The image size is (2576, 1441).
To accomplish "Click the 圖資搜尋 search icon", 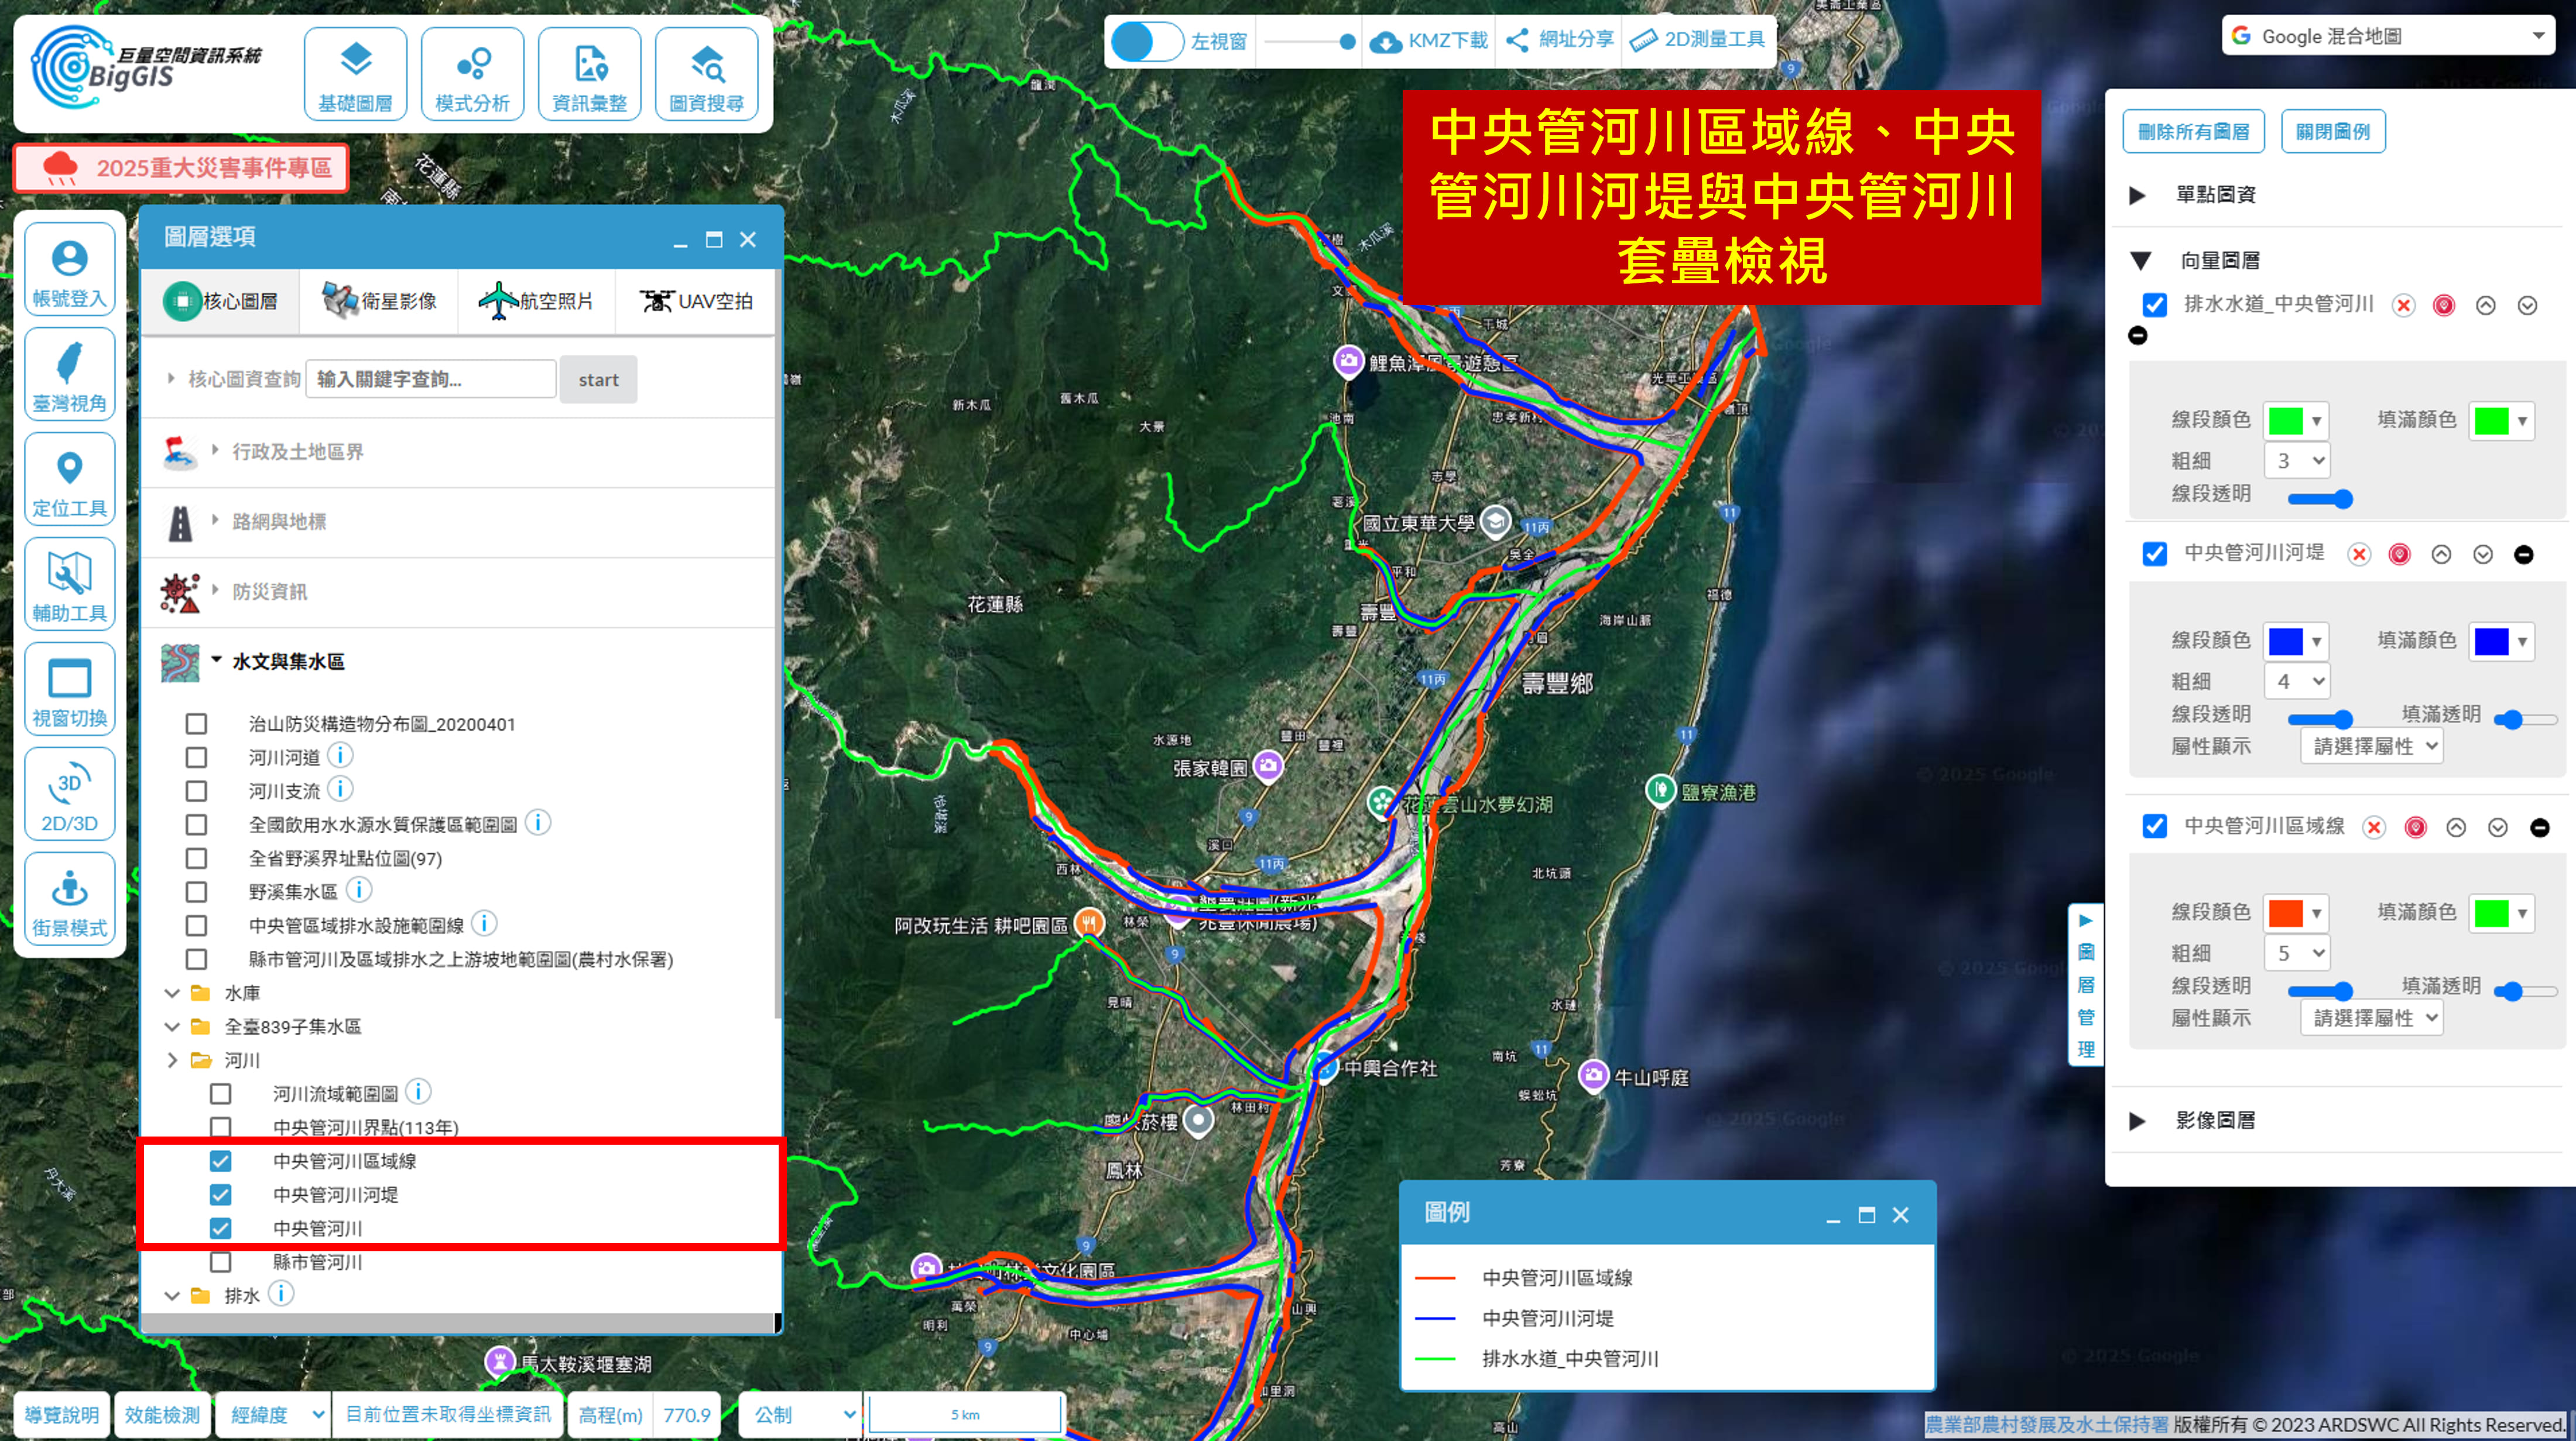I will tap(706, 75).
